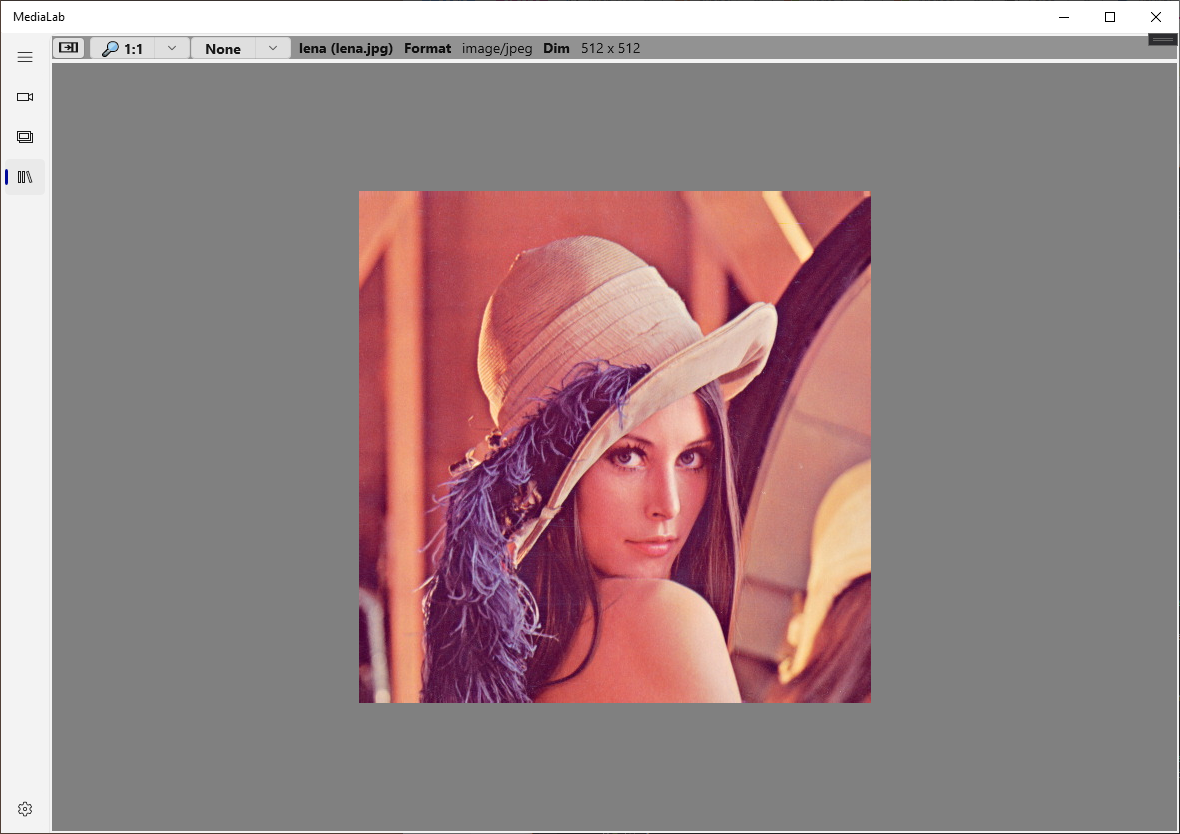Screen dimensions: 1180x834
Task: Open the hamburger navigation menu
Action: click(x=25, y=57)
